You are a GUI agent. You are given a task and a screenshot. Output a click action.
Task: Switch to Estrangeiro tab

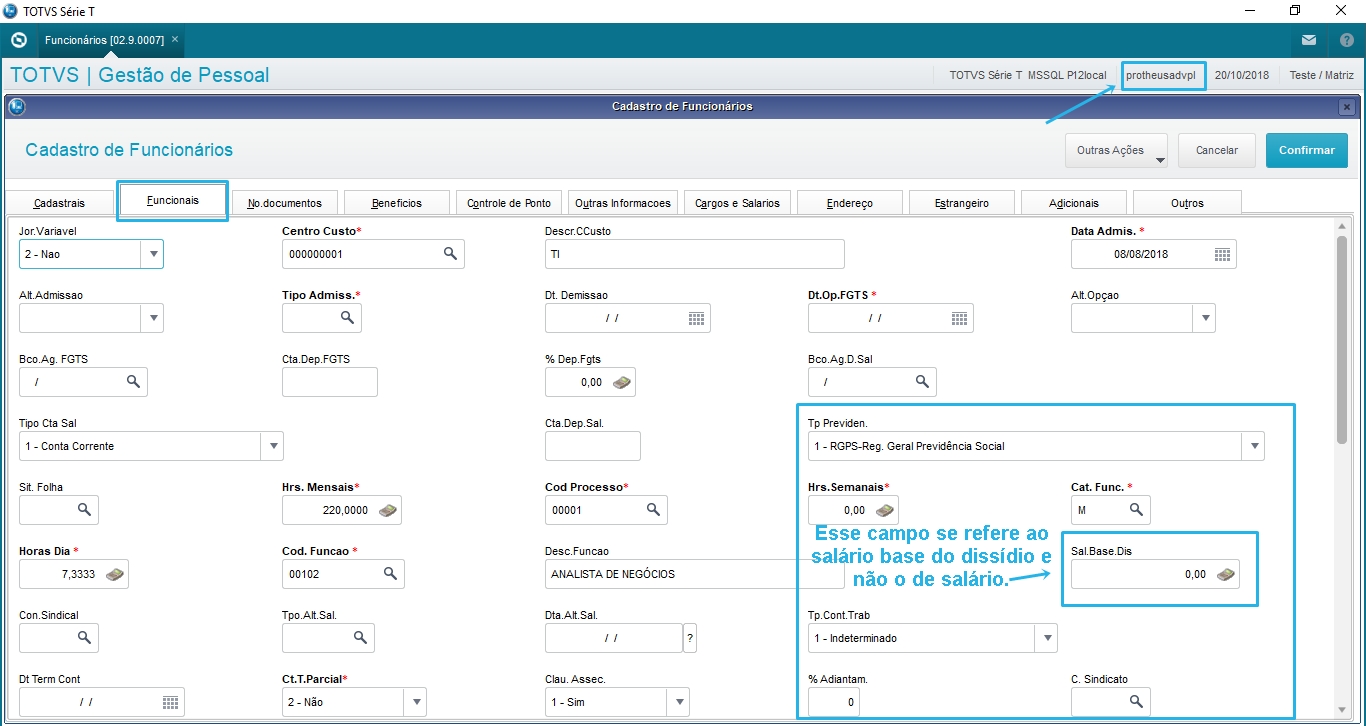click(x=962, y=203)
